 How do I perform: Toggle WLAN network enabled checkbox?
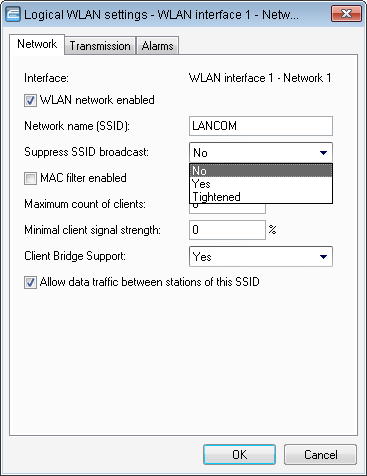click(30, 100)
